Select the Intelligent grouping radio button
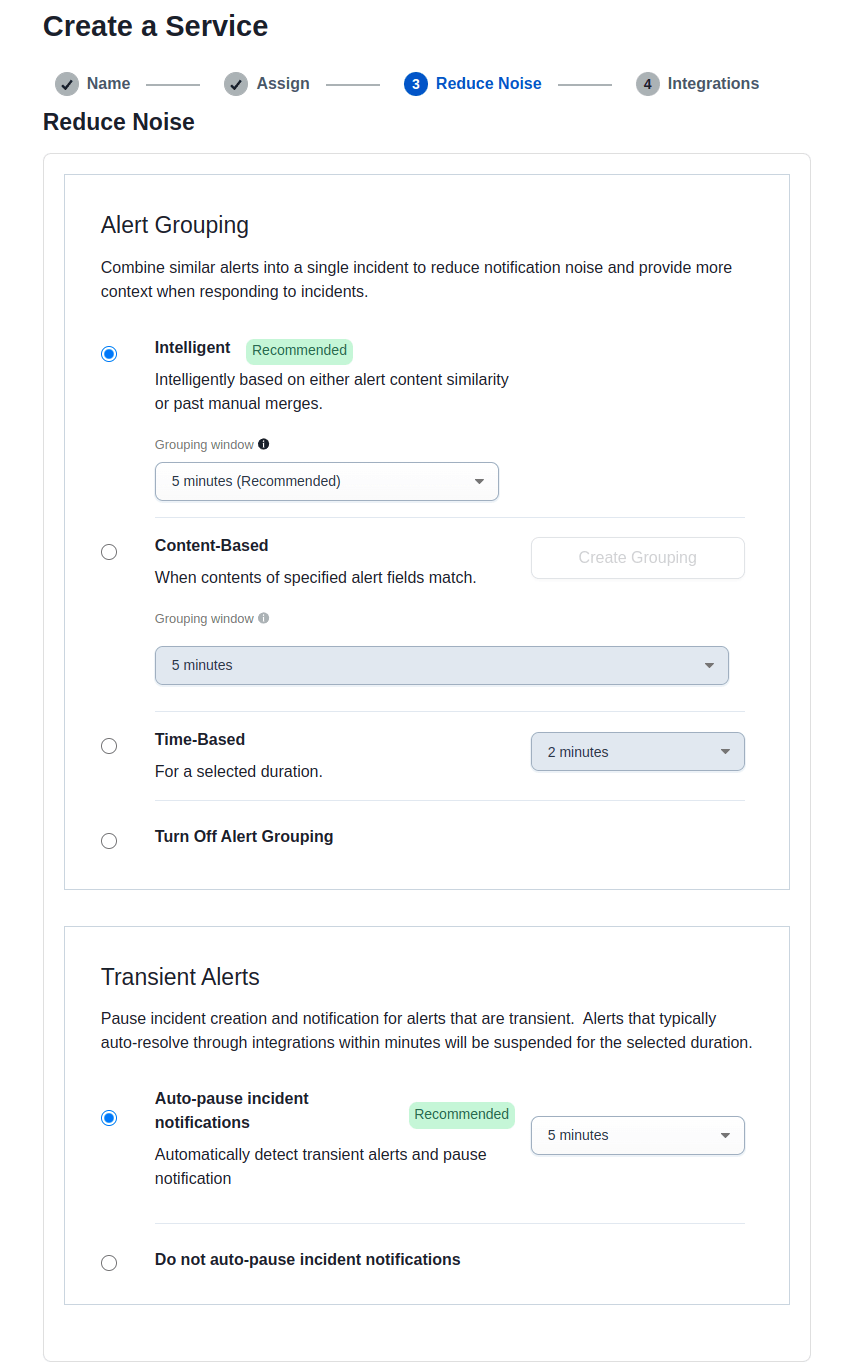The width and height of the screenshot is (864, 1368). pos(109,353)
